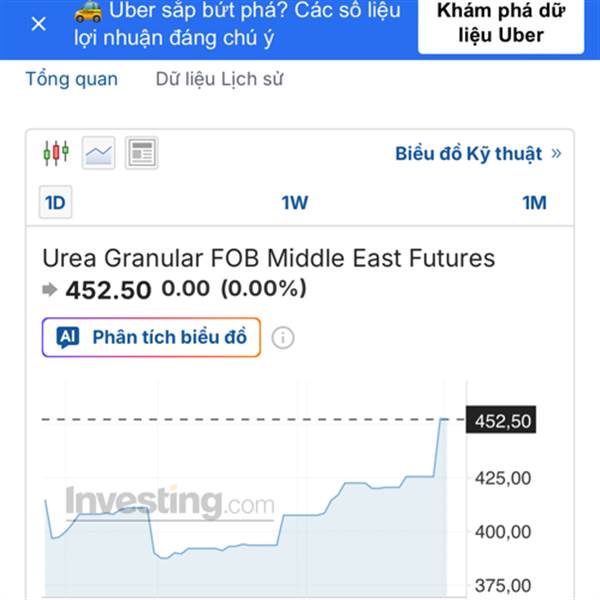This screenshot has height=600, width=600.
Task: Click the Urea Granular FOB Middle East Futures title
Action: coord(268,258)
